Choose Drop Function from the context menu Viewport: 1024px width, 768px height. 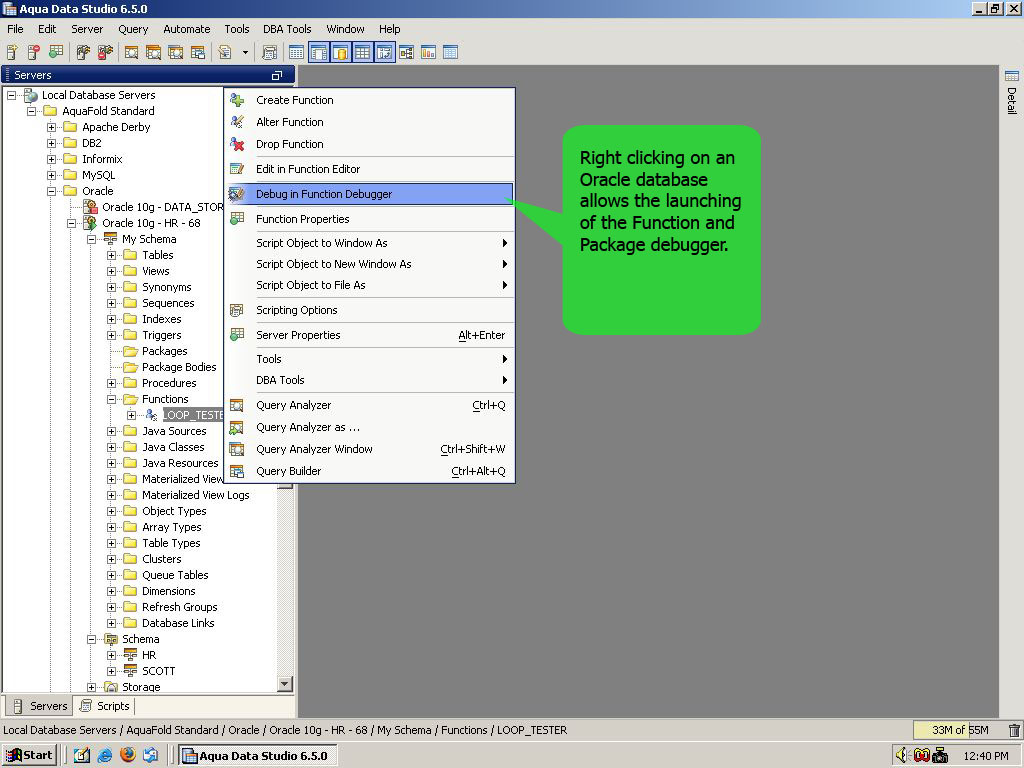click(x=370, y=144)
